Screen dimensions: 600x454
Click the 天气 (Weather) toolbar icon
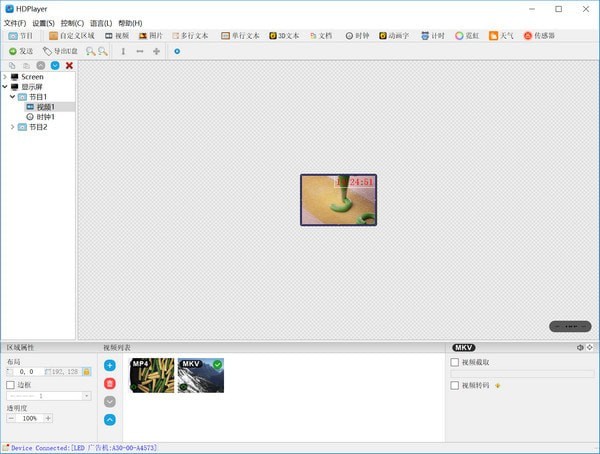(499, 36)
